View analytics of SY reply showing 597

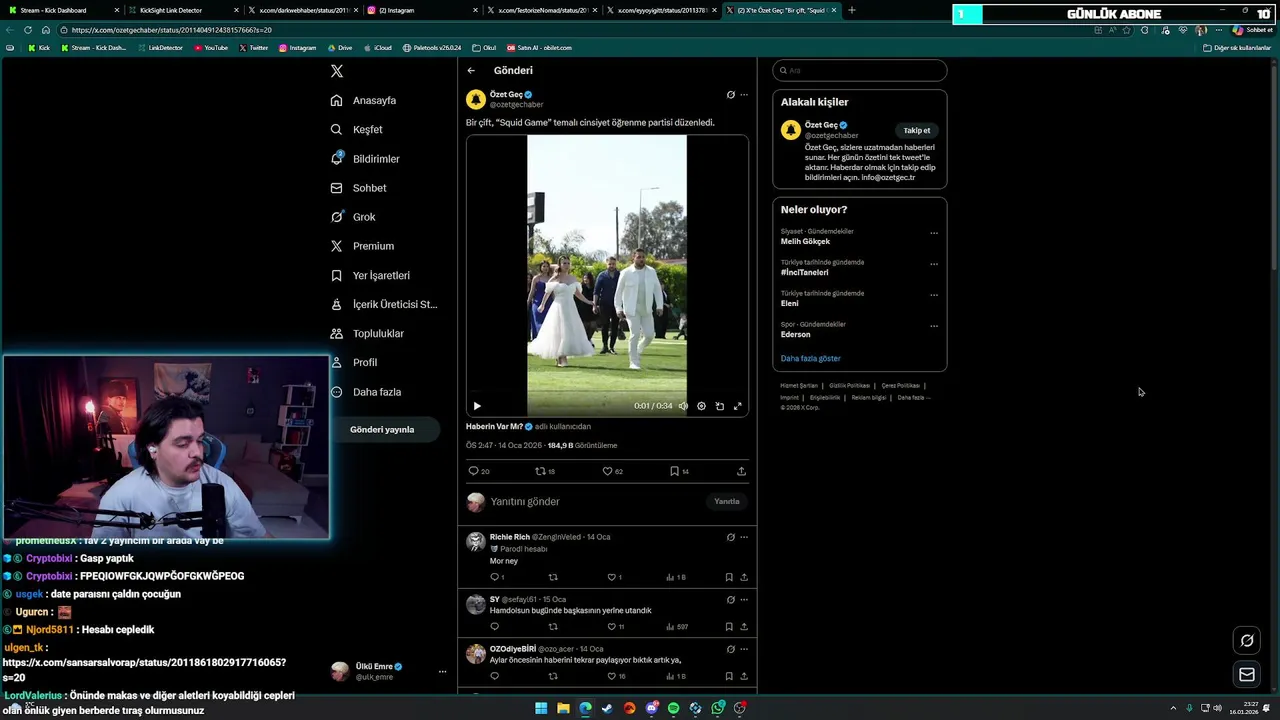pyautogui.click(x=677, y=627)
